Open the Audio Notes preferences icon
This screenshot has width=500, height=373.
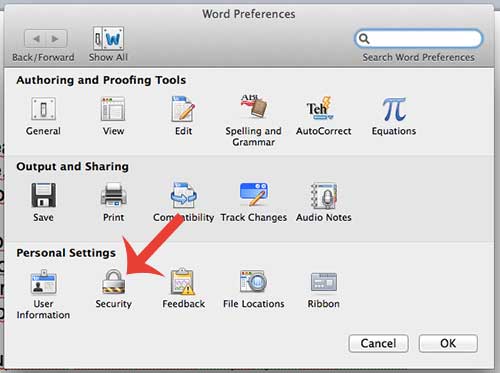tap(324, 195)
